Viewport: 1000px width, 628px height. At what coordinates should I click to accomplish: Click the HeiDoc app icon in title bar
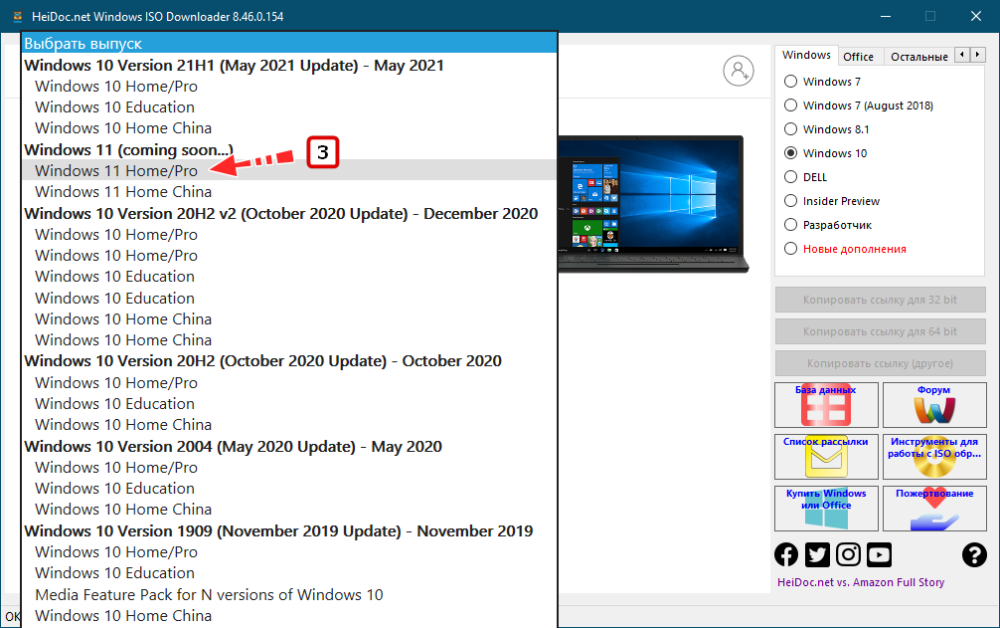click(17, 17)
